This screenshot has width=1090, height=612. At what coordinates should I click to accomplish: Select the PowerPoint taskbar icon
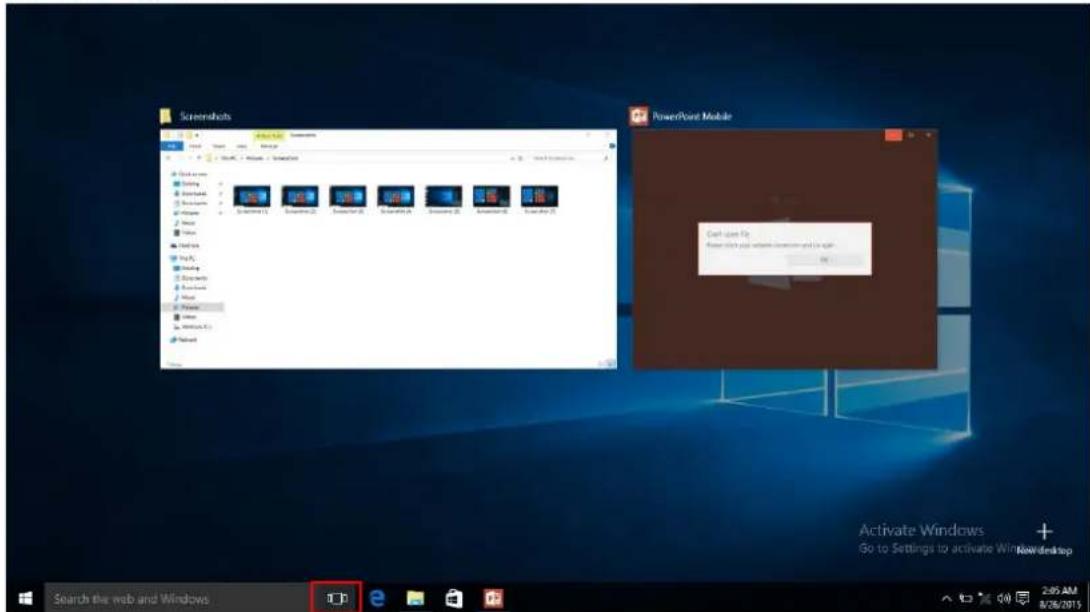pyautogui.click(x=493, y=598)
